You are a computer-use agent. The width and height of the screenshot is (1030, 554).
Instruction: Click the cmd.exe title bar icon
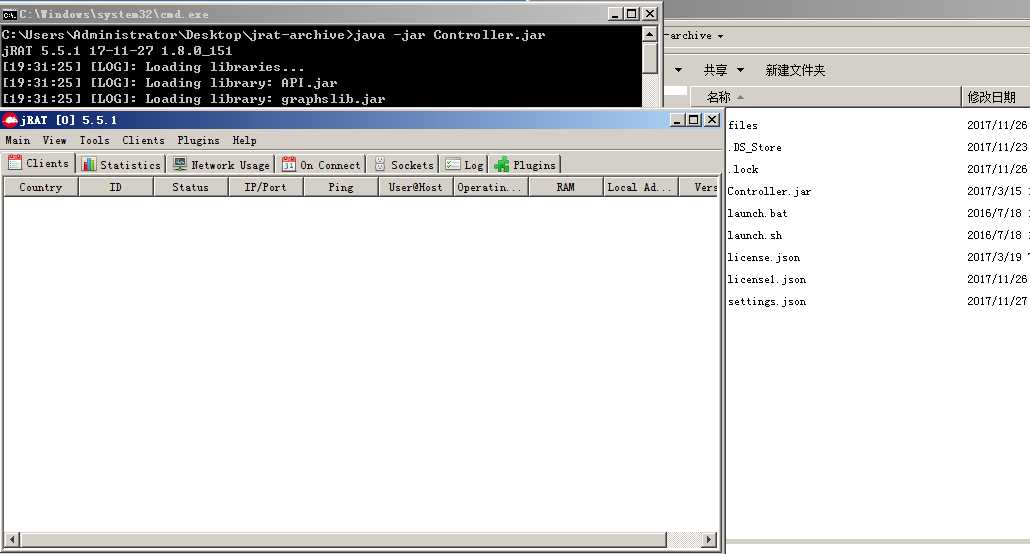pos(9,14)
